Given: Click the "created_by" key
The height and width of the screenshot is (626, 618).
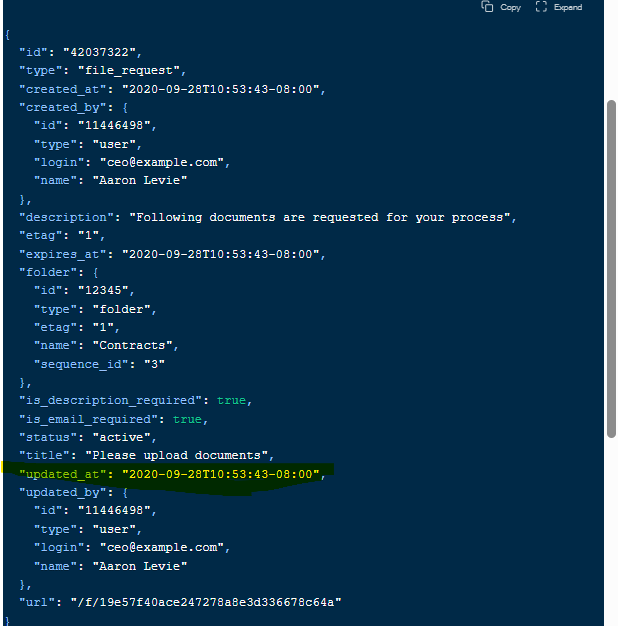Looking at the screenshot, I should [63, 107].
